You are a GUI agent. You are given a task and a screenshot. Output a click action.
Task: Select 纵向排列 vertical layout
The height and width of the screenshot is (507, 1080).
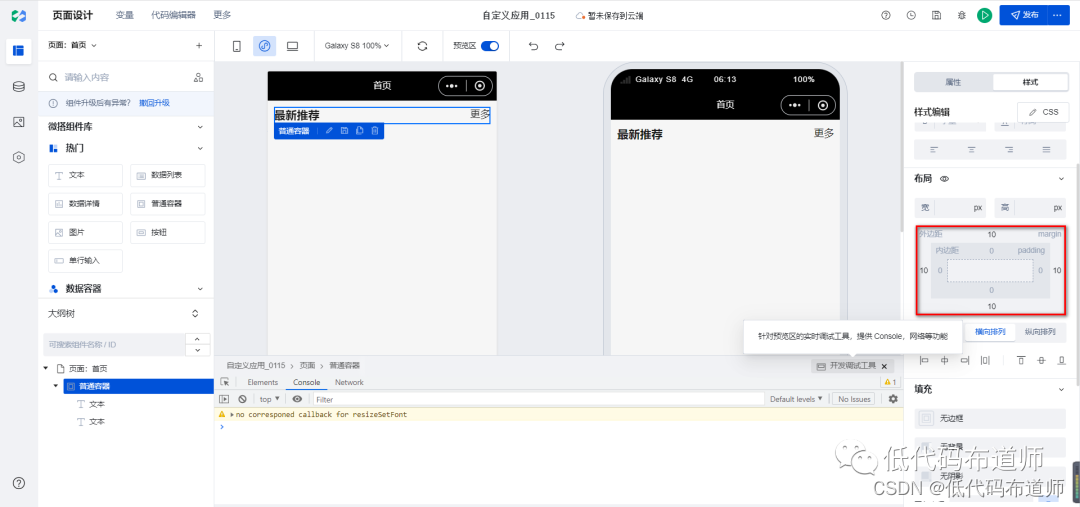1040,331
